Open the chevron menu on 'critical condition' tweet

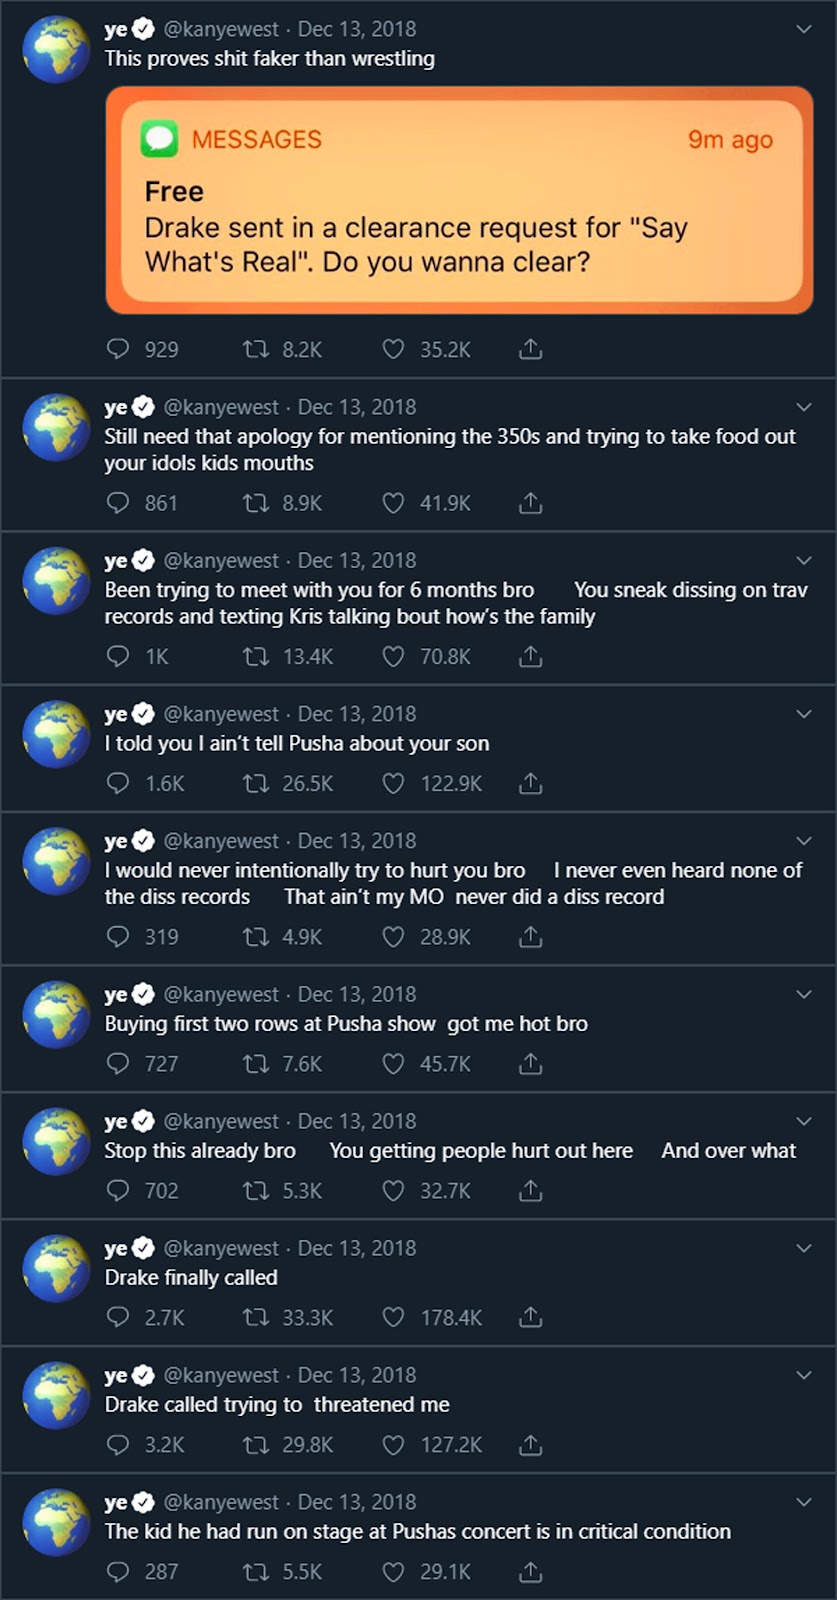coord(803,1502)
